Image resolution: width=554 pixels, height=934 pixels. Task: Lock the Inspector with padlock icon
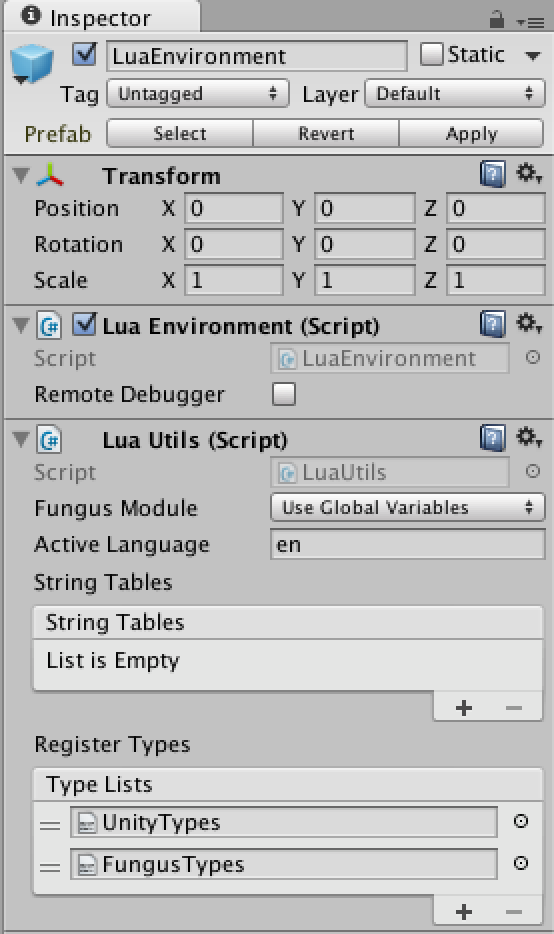tap(496, 20)
